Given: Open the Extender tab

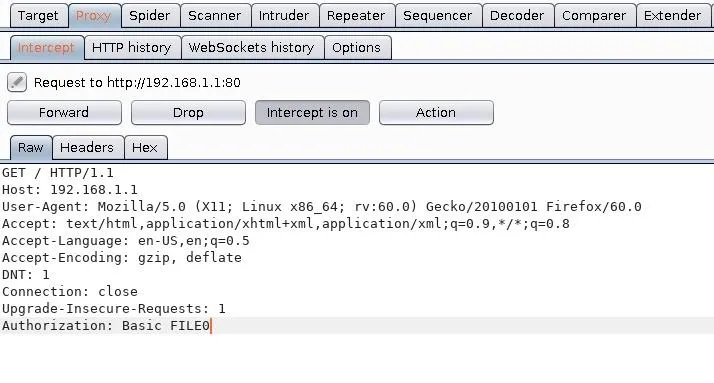Looking at the screenshot, I should (673, 16).
